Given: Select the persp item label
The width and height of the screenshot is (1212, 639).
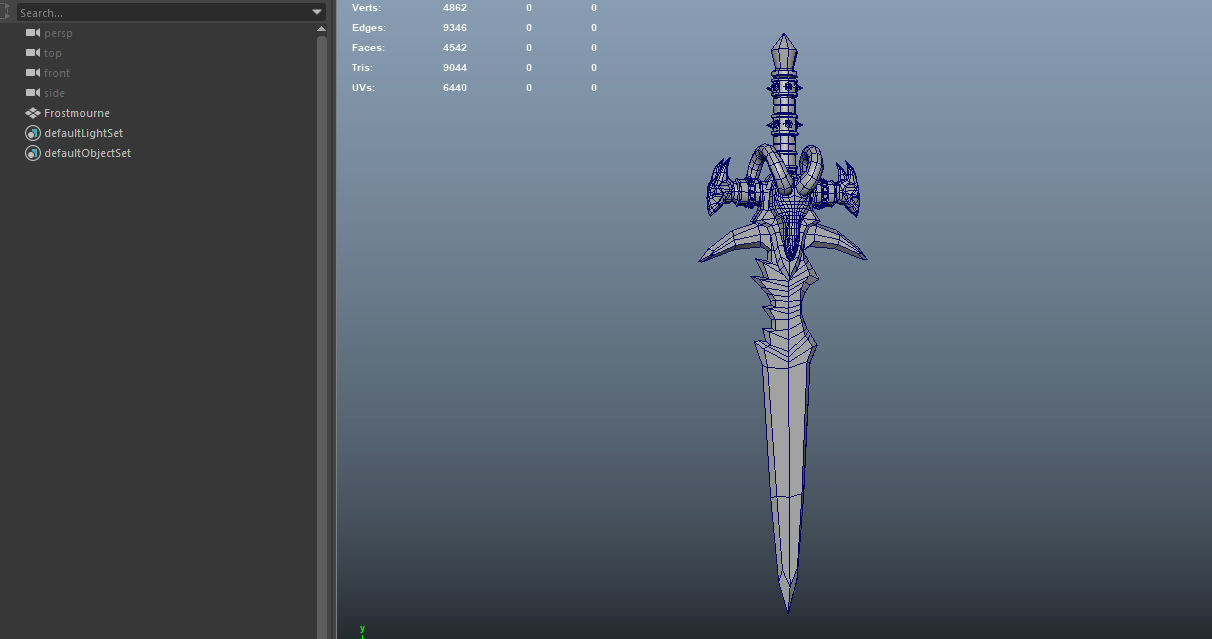Looking at the screenshot, I should pos(58,33).
